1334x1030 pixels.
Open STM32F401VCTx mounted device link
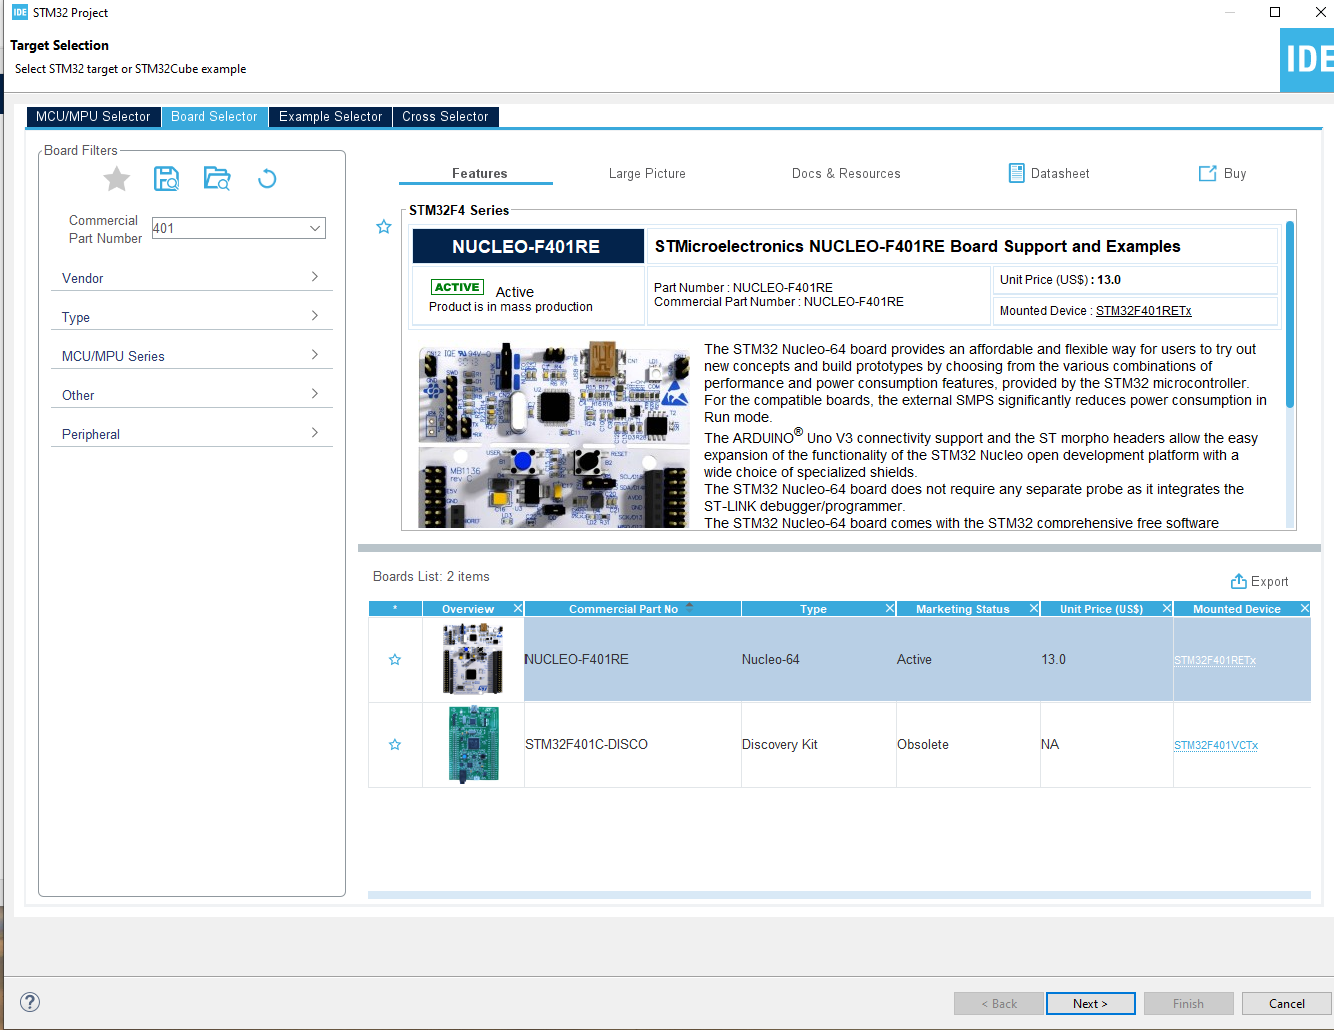(x=1216, y=745)
